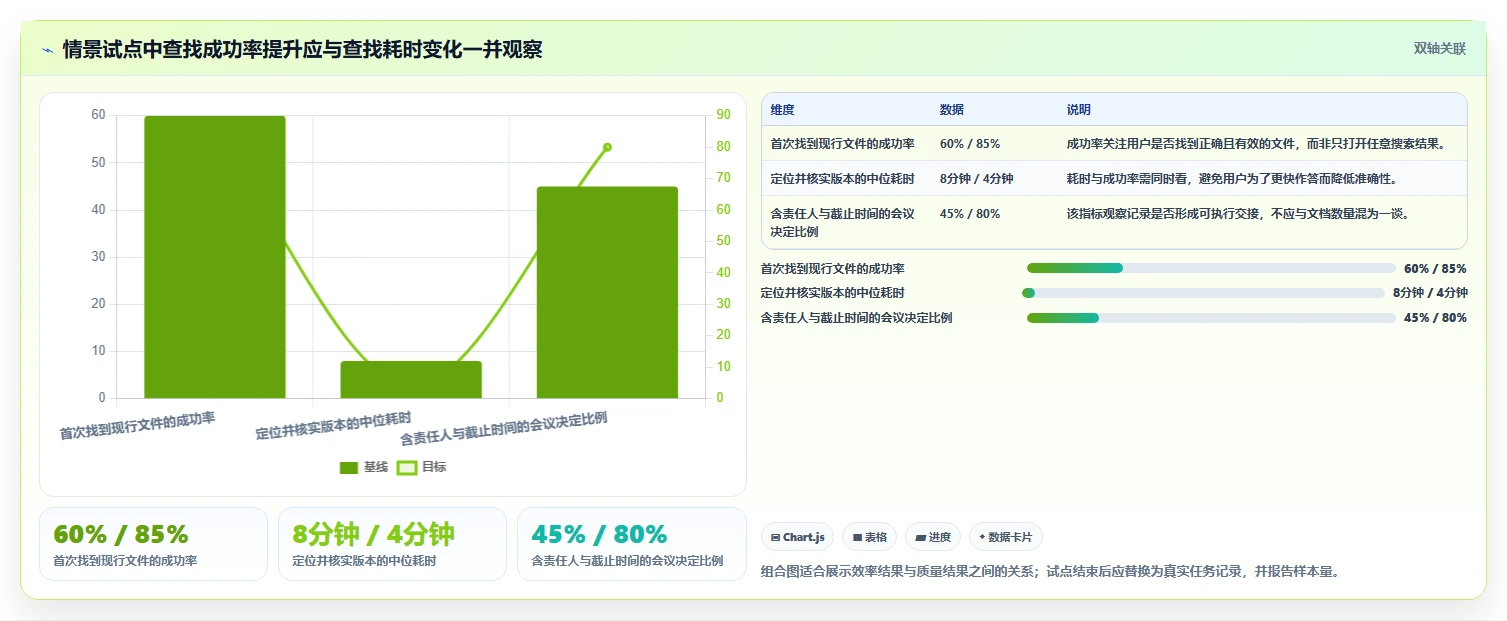Click the 双轴关联 label

[1439, 49]
